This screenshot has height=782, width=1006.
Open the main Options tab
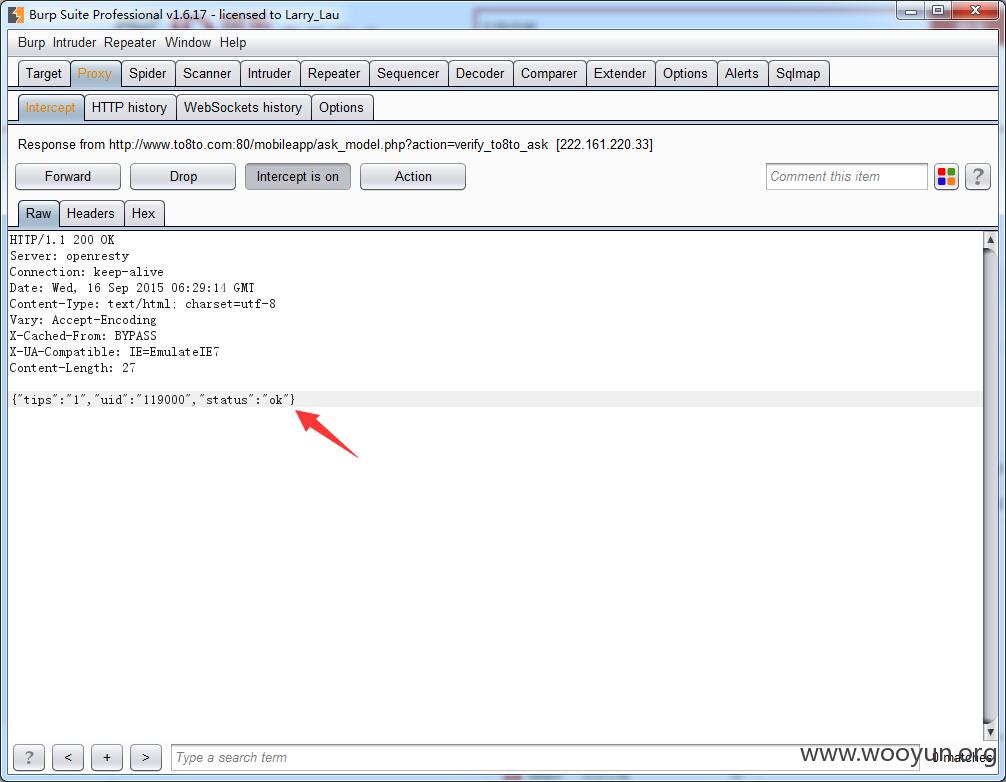[685, 74]
